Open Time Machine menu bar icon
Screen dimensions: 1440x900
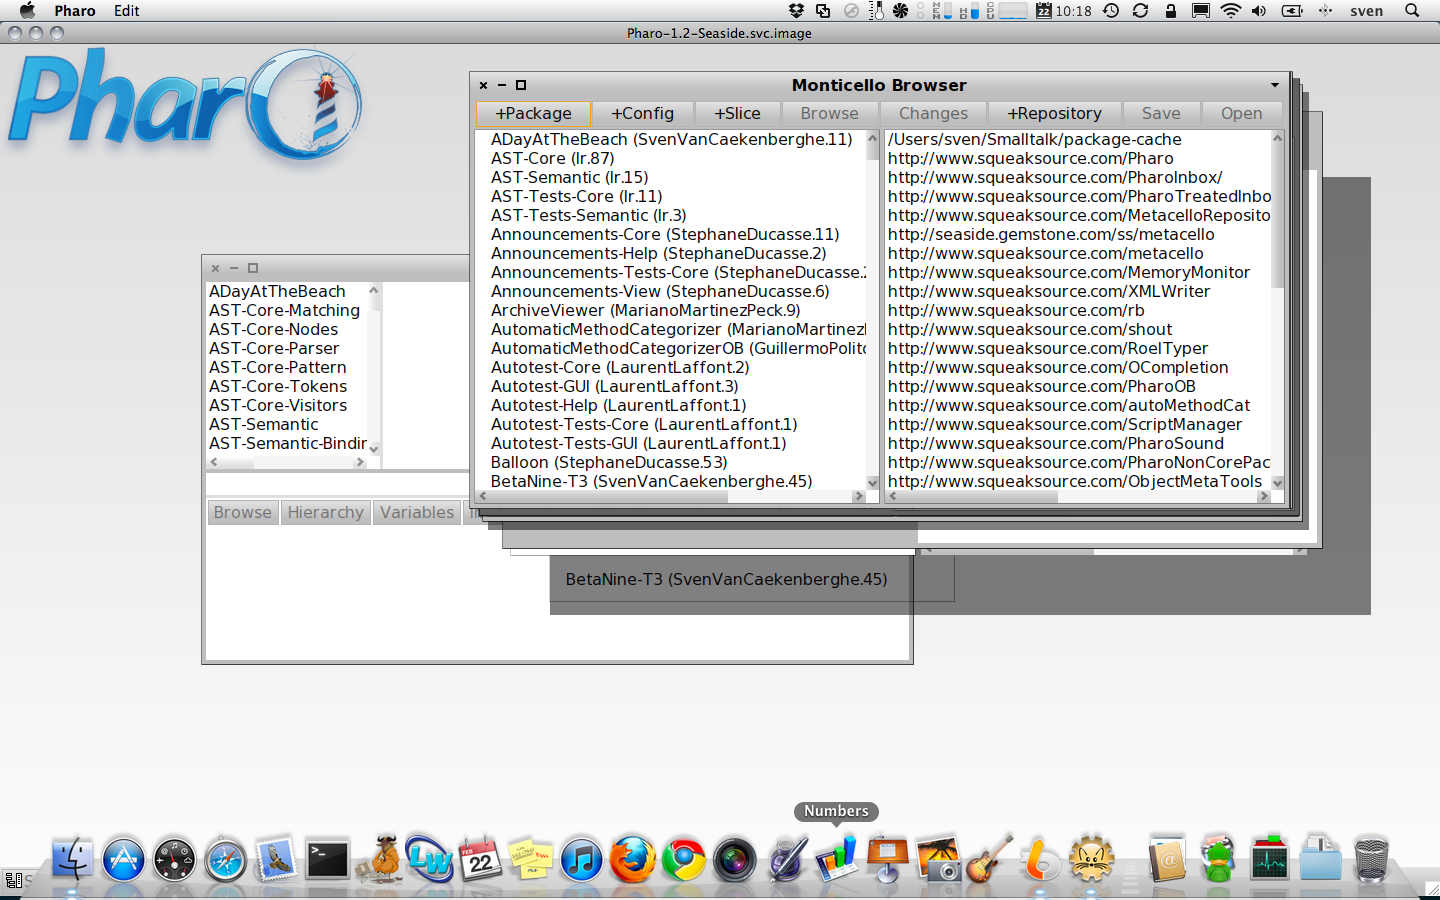(1111, 10)
